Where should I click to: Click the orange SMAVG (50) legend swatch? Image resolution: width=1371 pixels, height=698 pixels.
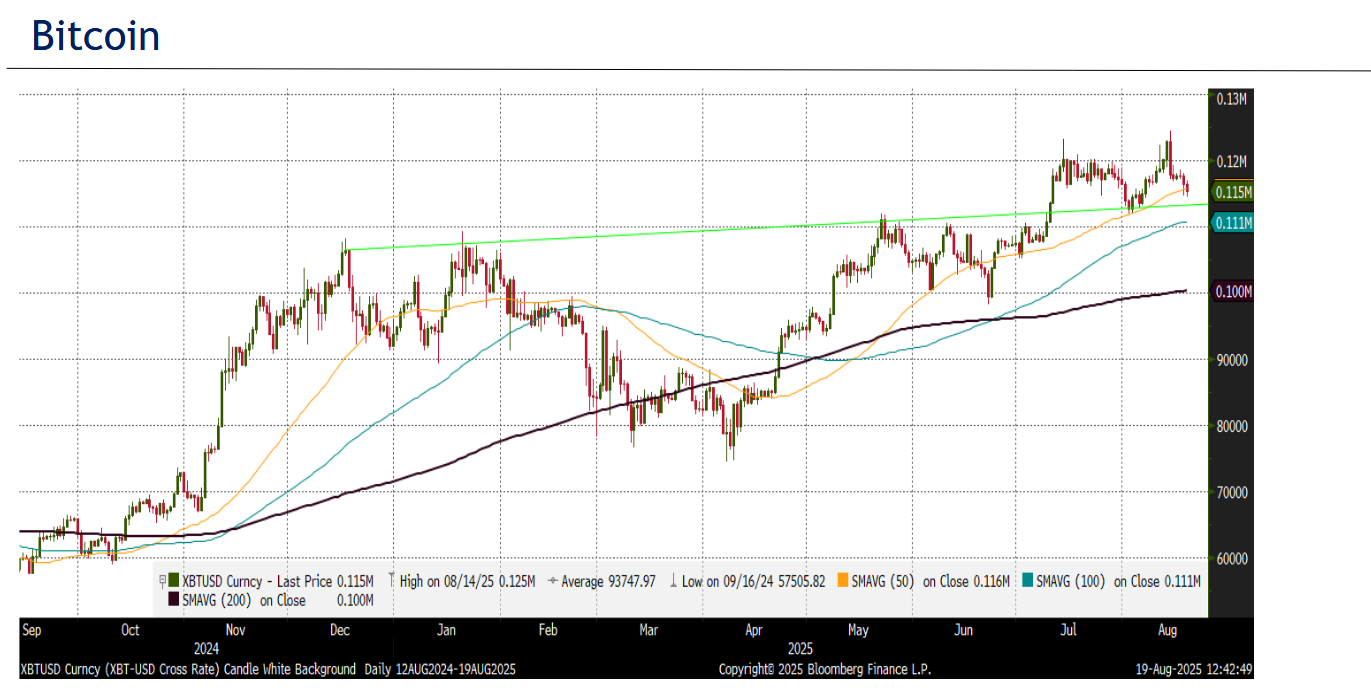[x=843, y=581]
